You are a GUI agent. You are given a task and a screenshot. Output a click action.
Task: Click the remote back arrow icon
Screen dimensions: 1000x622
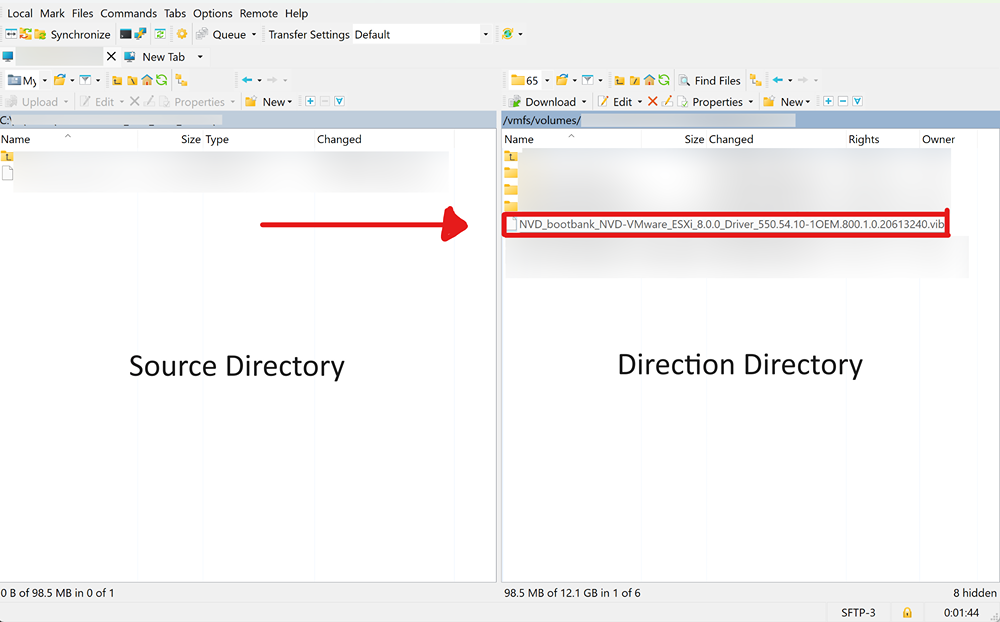778,80
